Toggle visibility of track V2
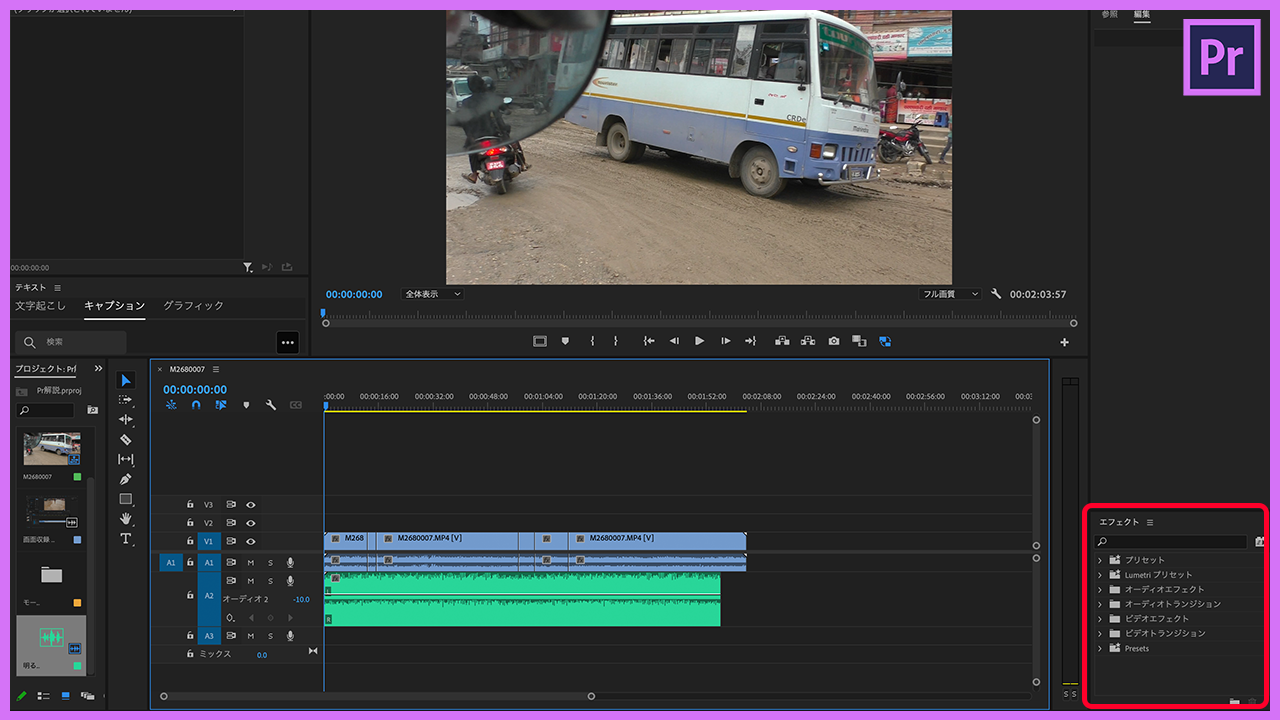 click(251, 523)
